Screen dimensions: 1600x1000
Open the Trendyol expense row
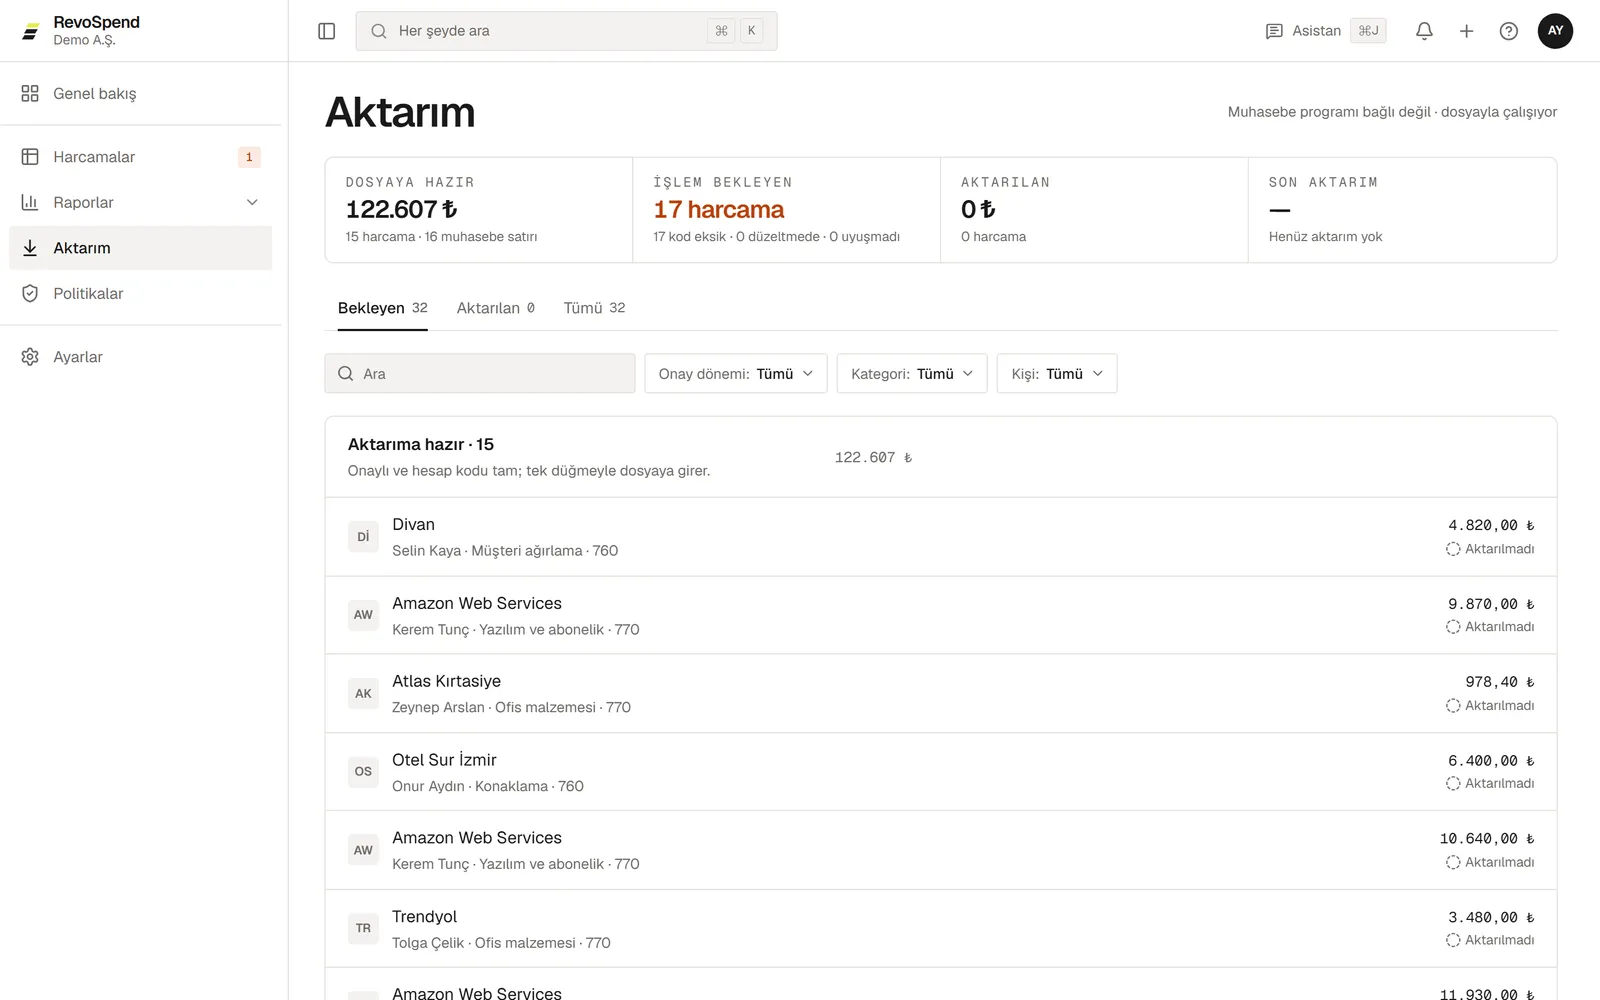941,929
